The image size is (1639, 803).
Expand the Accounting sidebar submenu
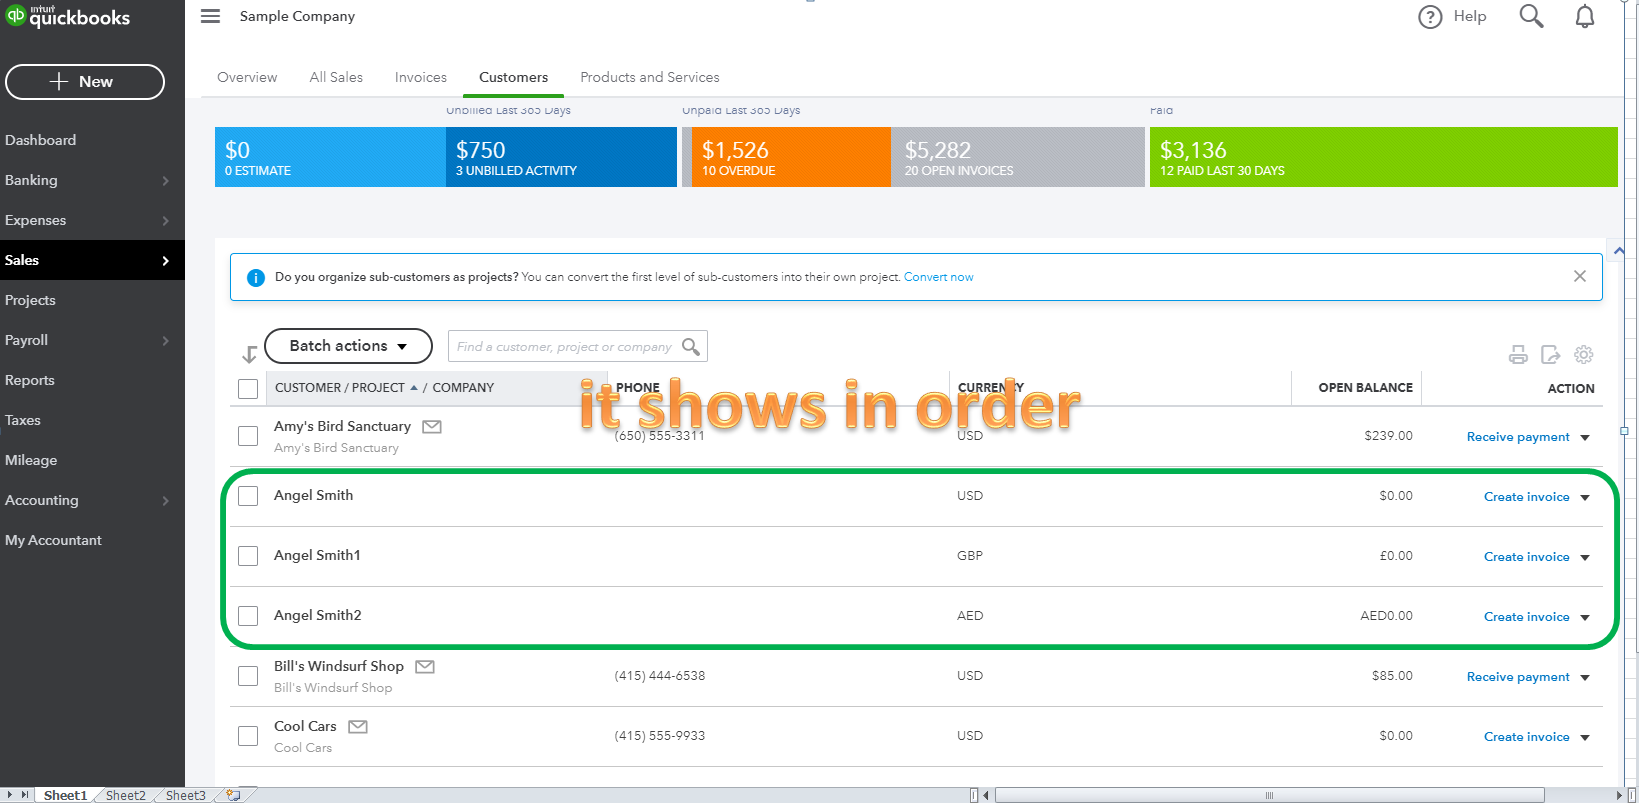click(x=166, y=501)
